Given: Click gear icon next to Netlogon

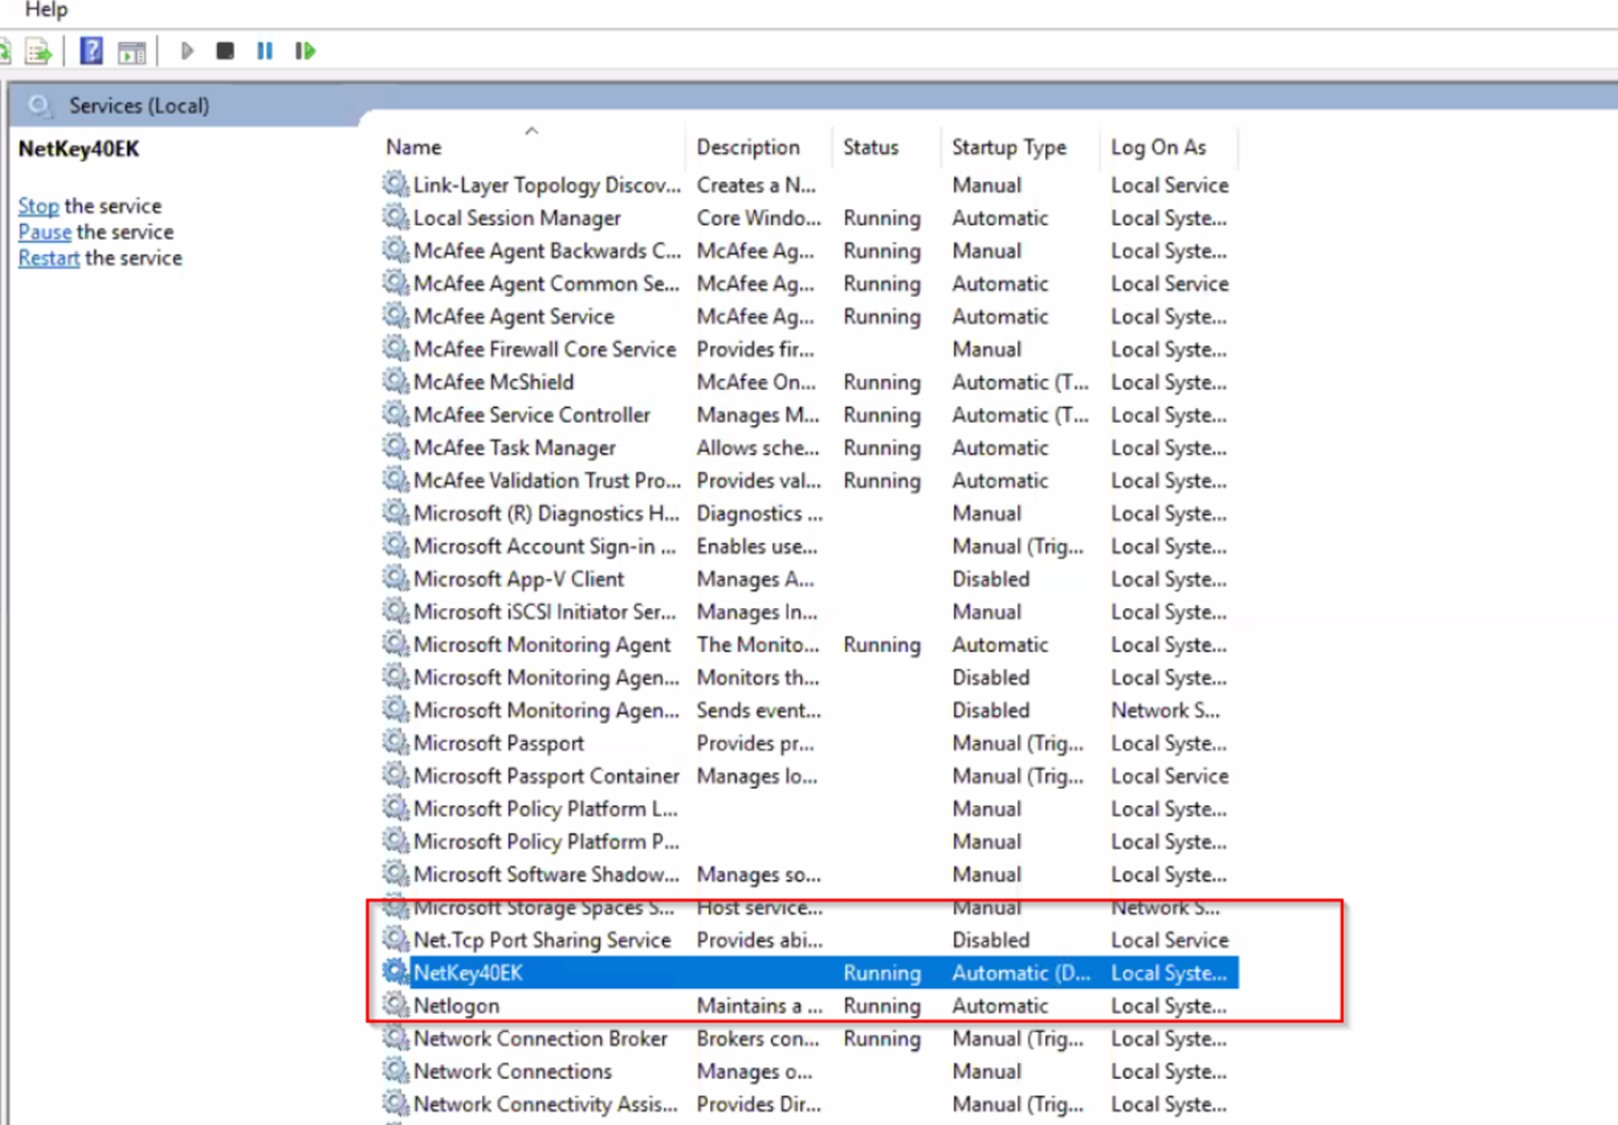Looking at the screenshot, I should pos(395,1005).
